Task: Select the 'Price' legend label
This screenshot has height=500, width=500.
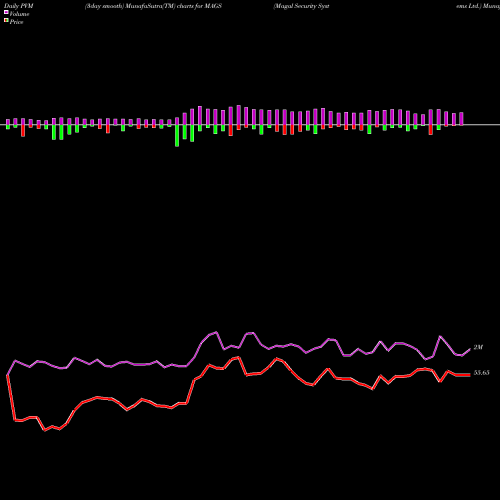Action: (x=16, y=22)
